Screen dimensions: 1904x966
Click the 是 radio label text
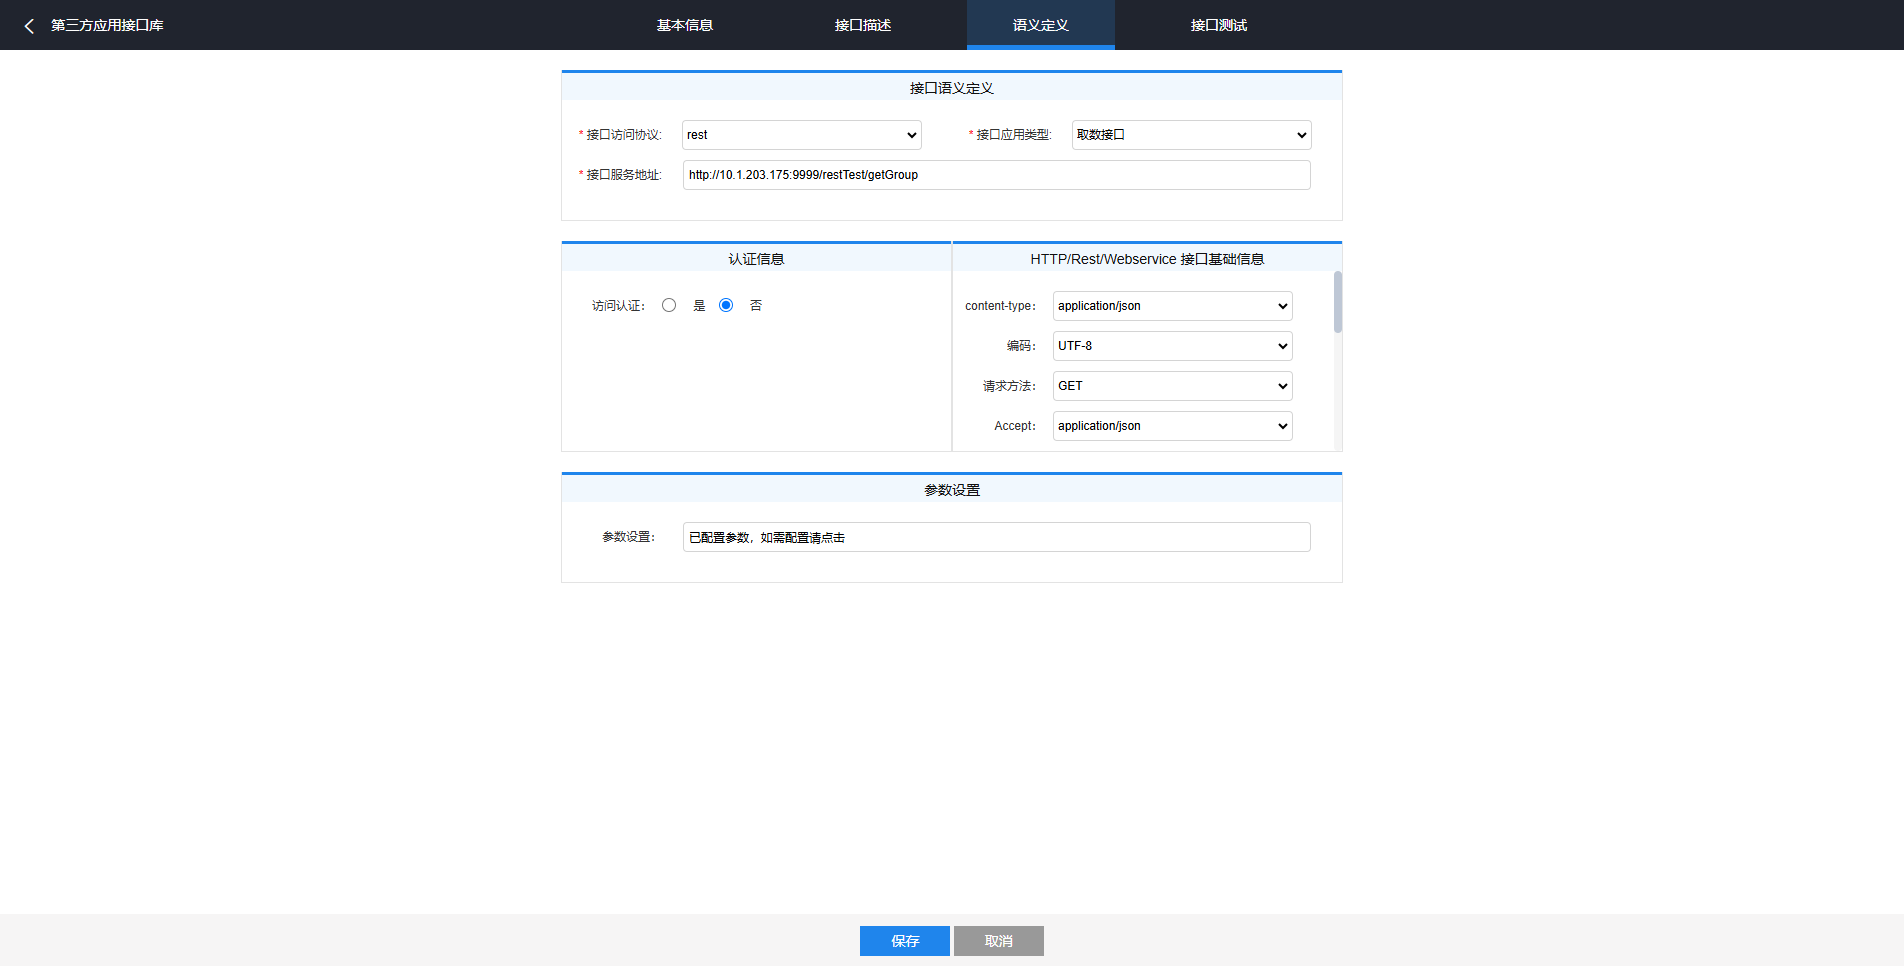coord(699,306)
